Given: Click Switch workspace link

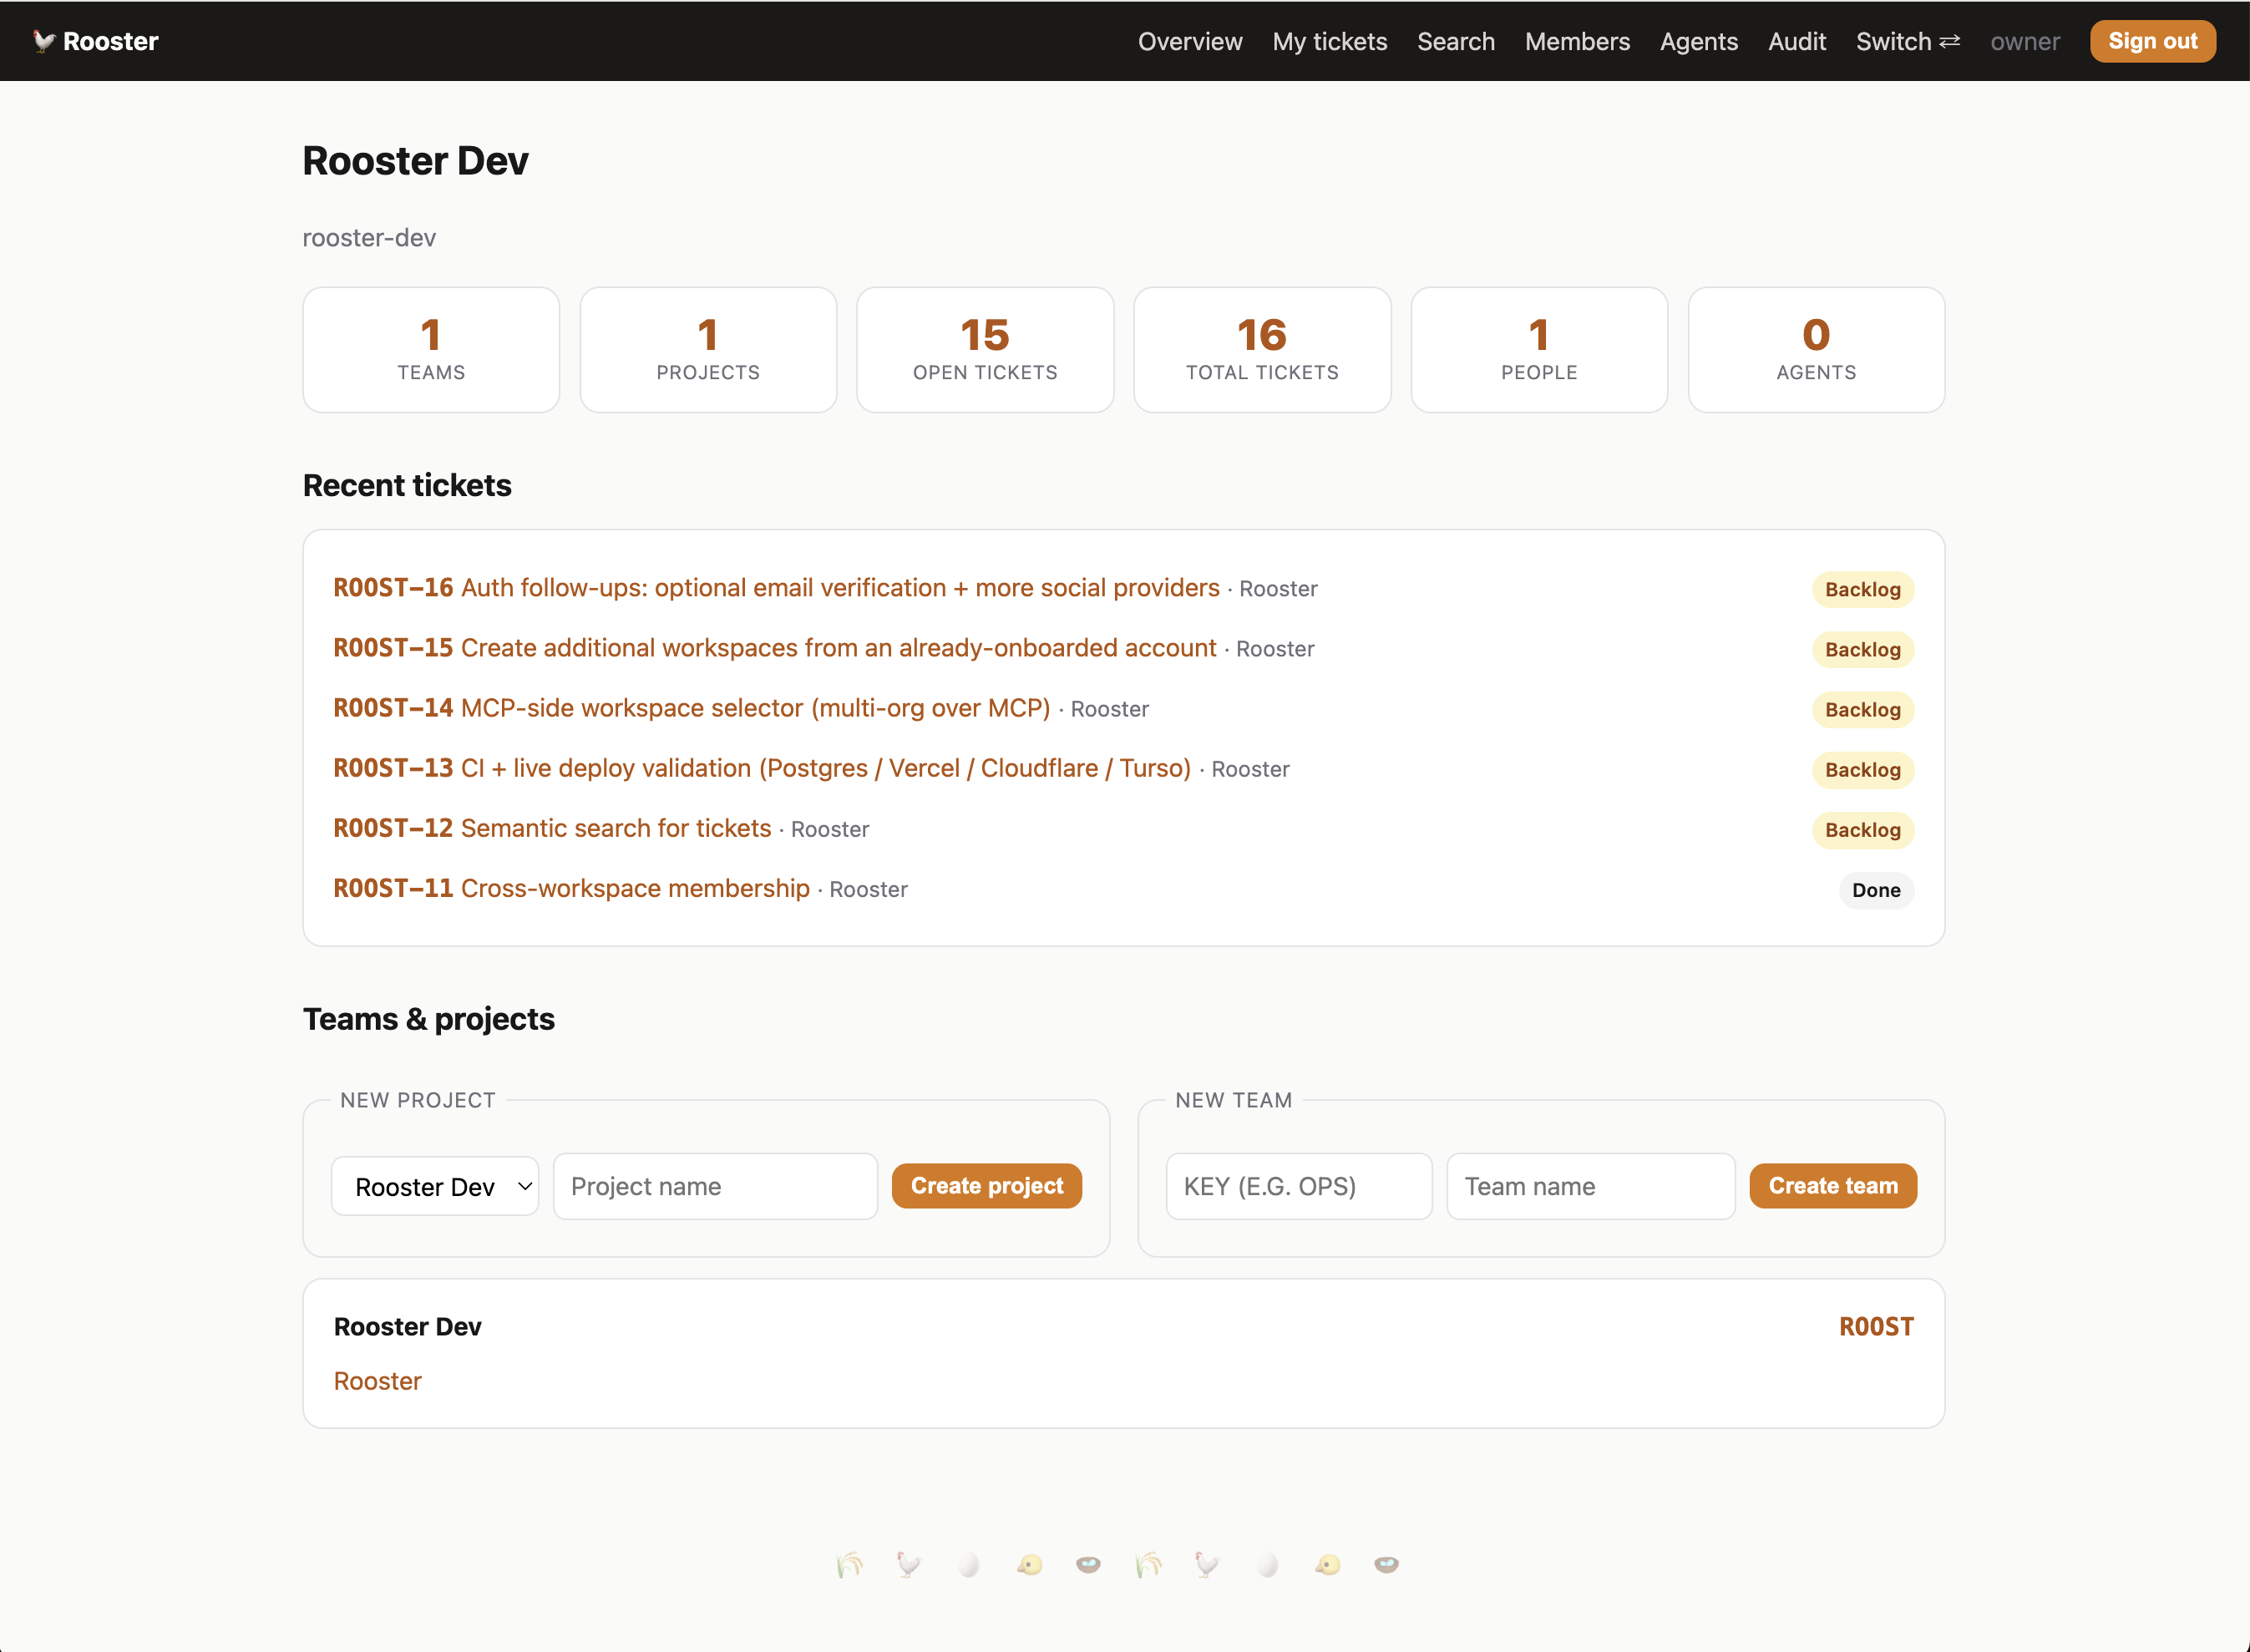Looking at the screenshot, I should coord(1907,41).
